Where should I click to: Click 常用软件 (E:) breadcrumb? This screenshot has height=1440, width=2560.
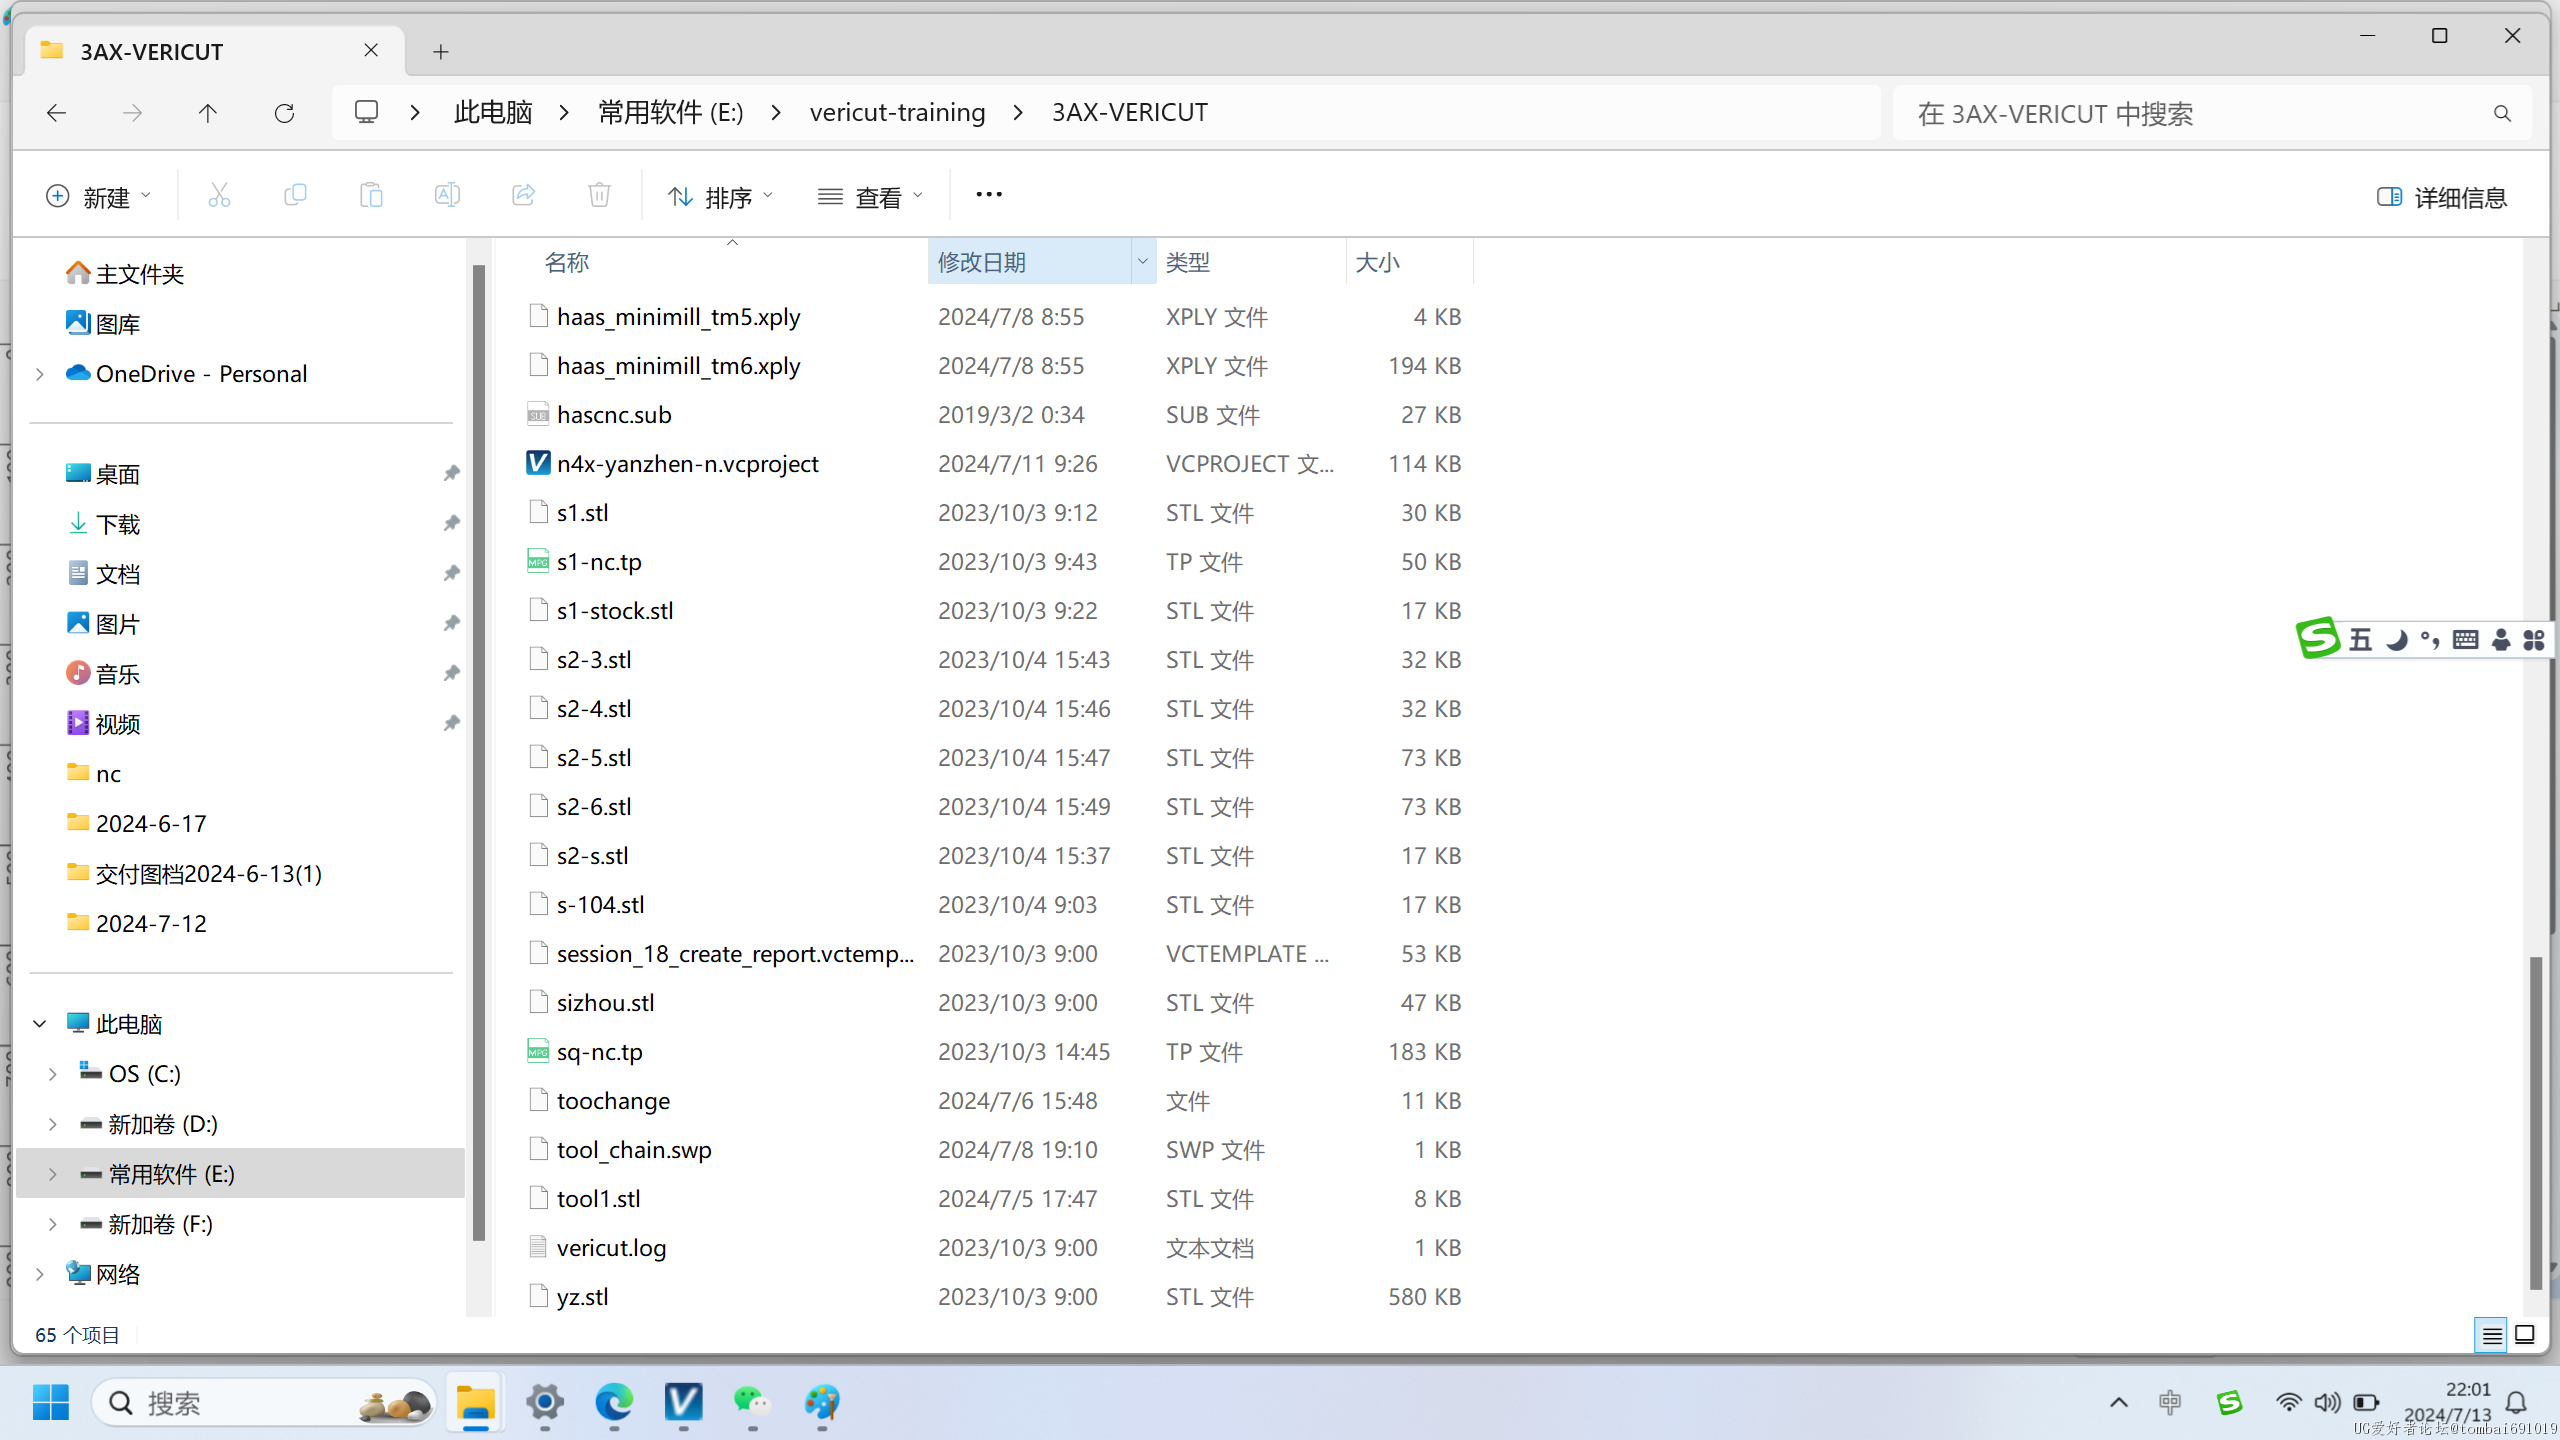point(670,112)
